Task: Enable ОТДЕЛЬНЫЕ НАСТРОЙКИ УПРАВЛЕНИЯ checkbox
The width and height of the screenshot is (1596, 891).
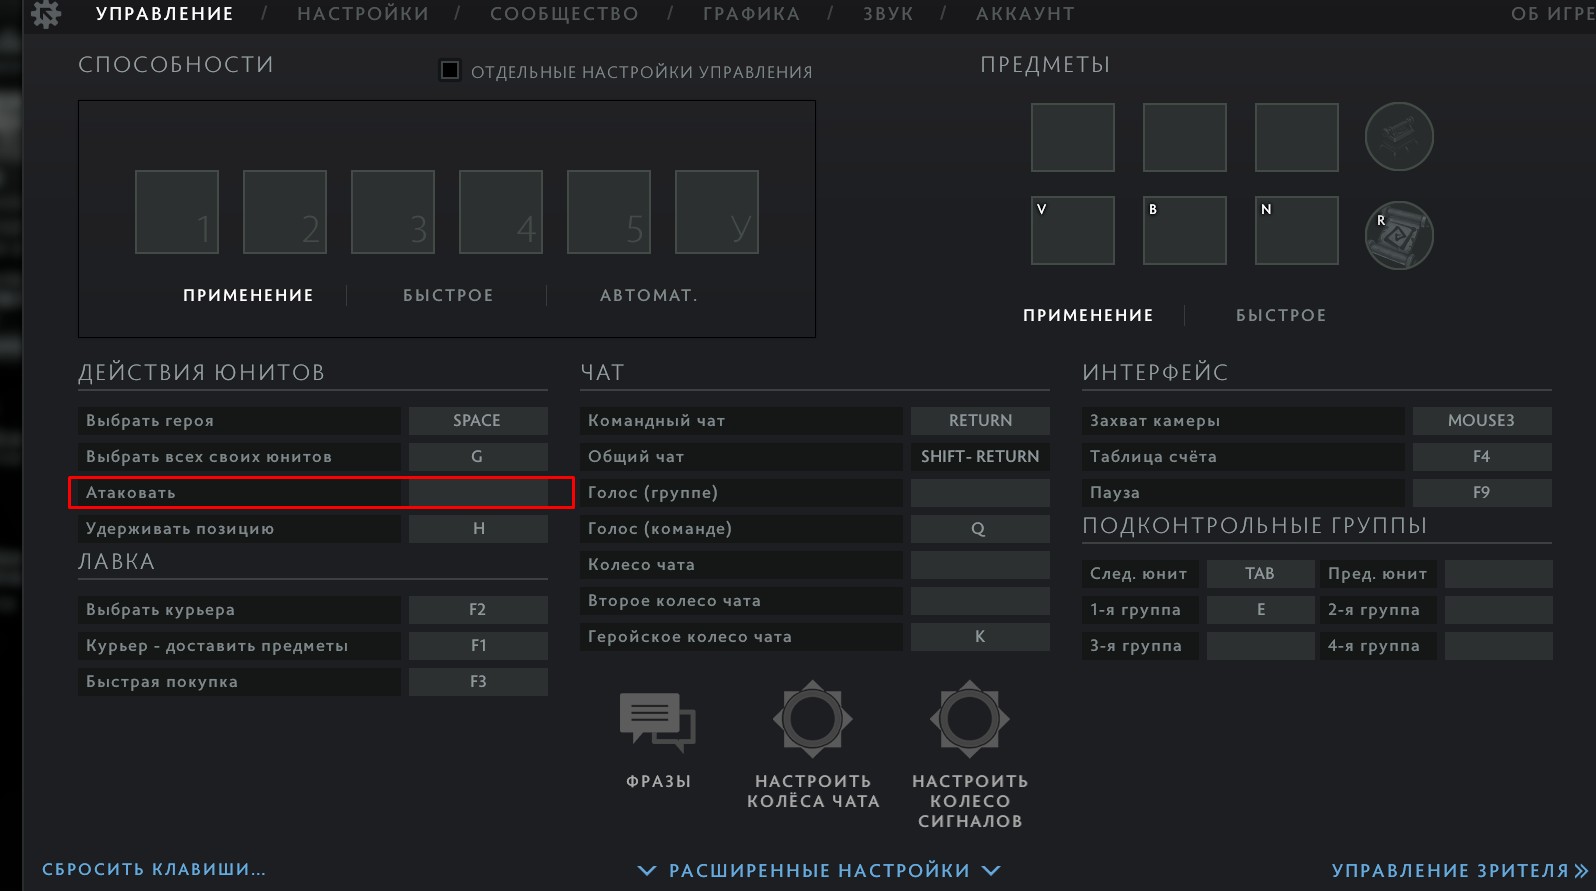Action: (450, 70)
